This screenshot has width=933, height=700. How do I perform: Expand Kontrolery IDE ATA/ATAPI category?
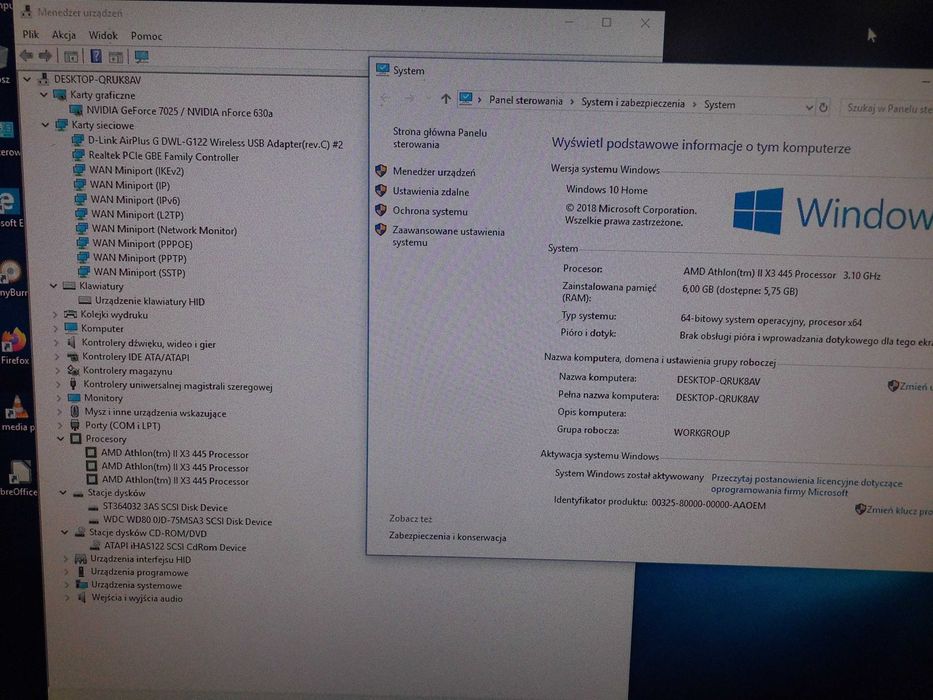pyautogui.click(x=57, y=357)
